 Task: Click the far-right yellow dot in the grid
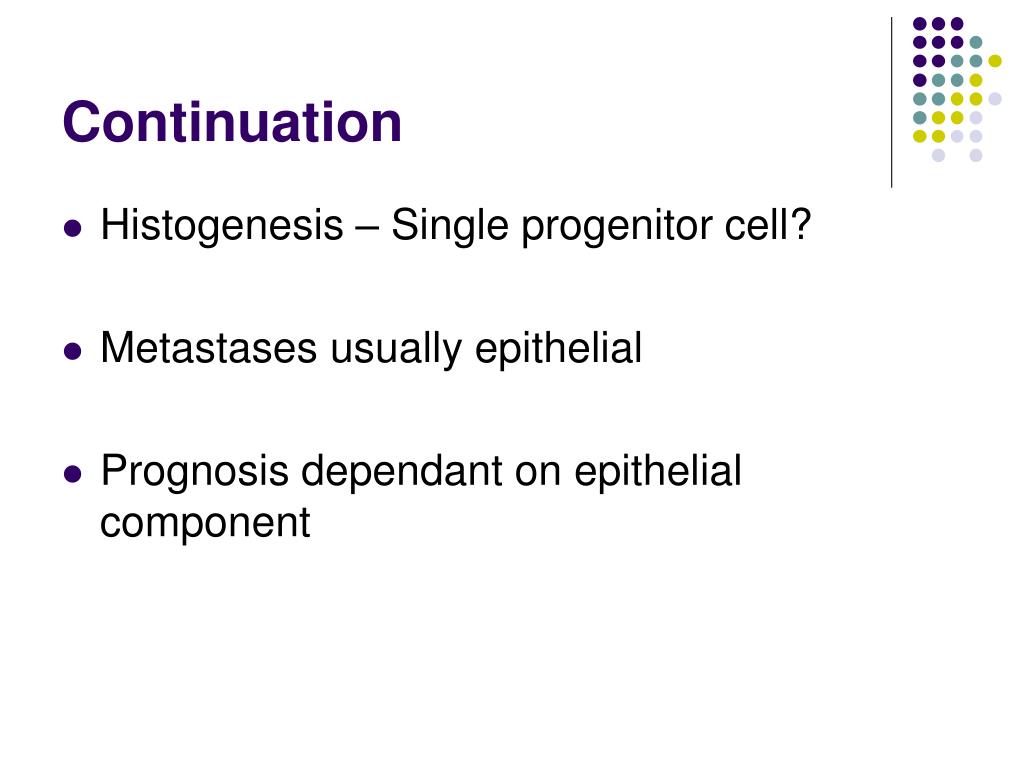pos(995,61)
